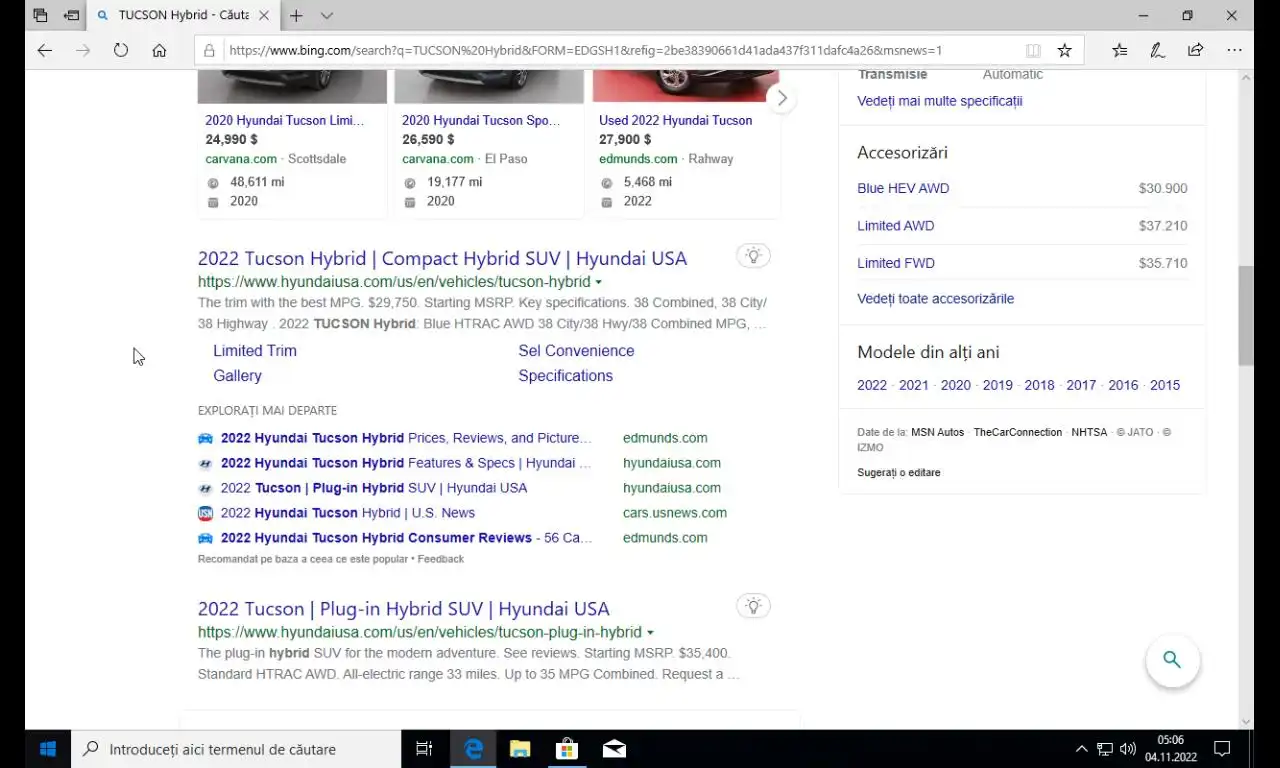Open the browser home page
This screenshot has height=768, width=1280.
click(x=159, y=50)
